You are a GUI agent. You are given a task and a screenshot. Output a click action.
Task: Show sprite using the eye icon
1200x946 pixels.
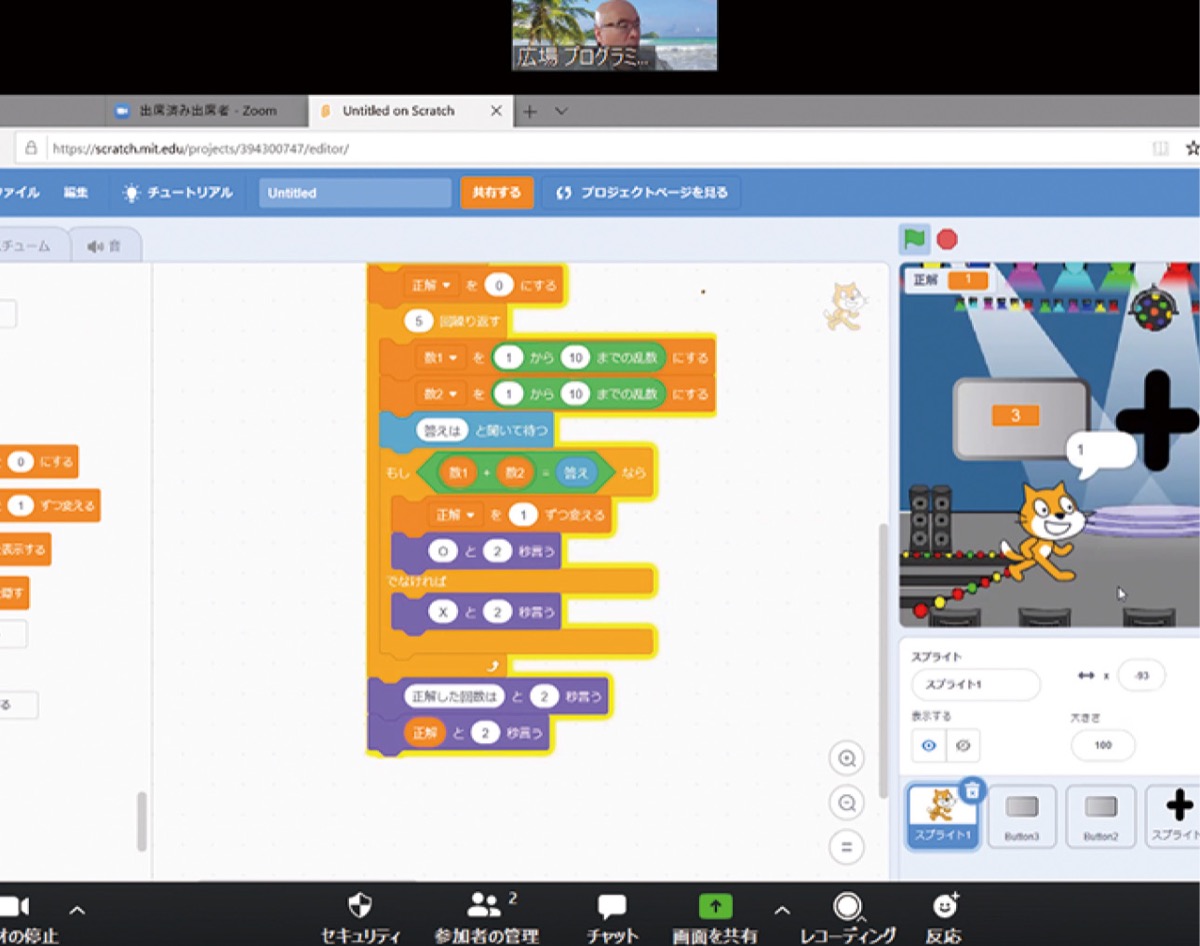929,745
